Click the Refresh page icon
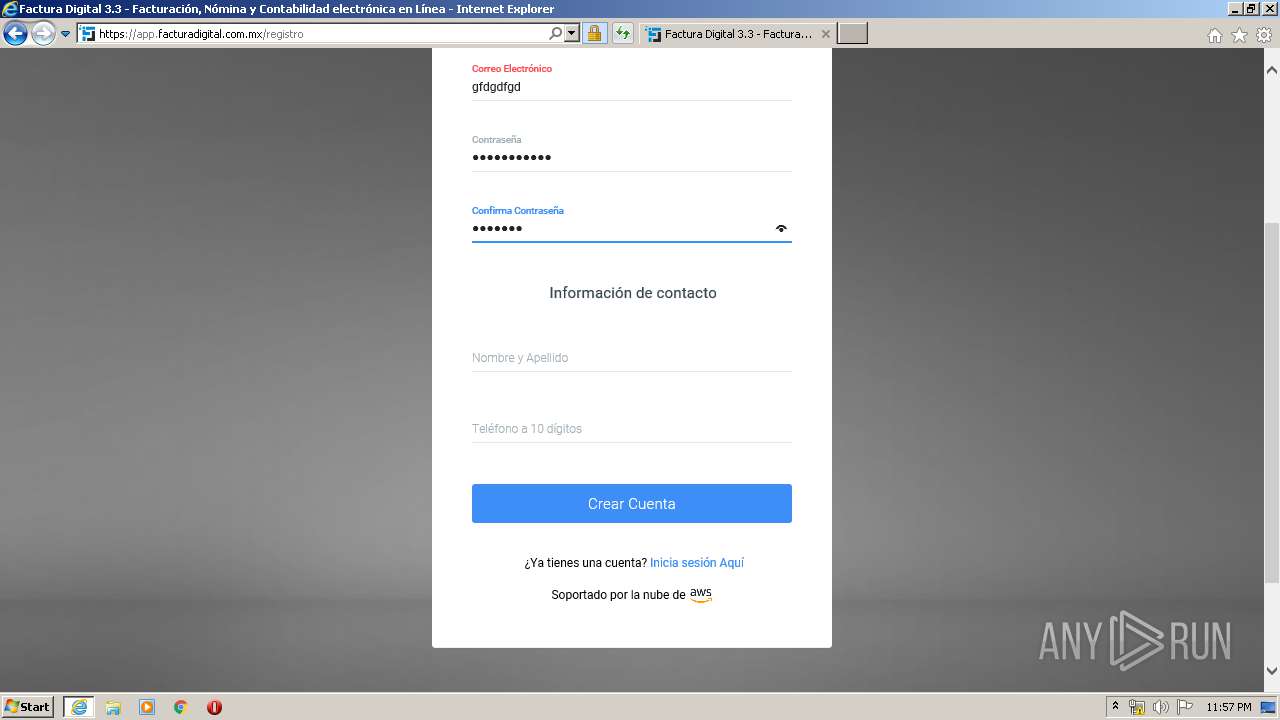 coord(623,33)
